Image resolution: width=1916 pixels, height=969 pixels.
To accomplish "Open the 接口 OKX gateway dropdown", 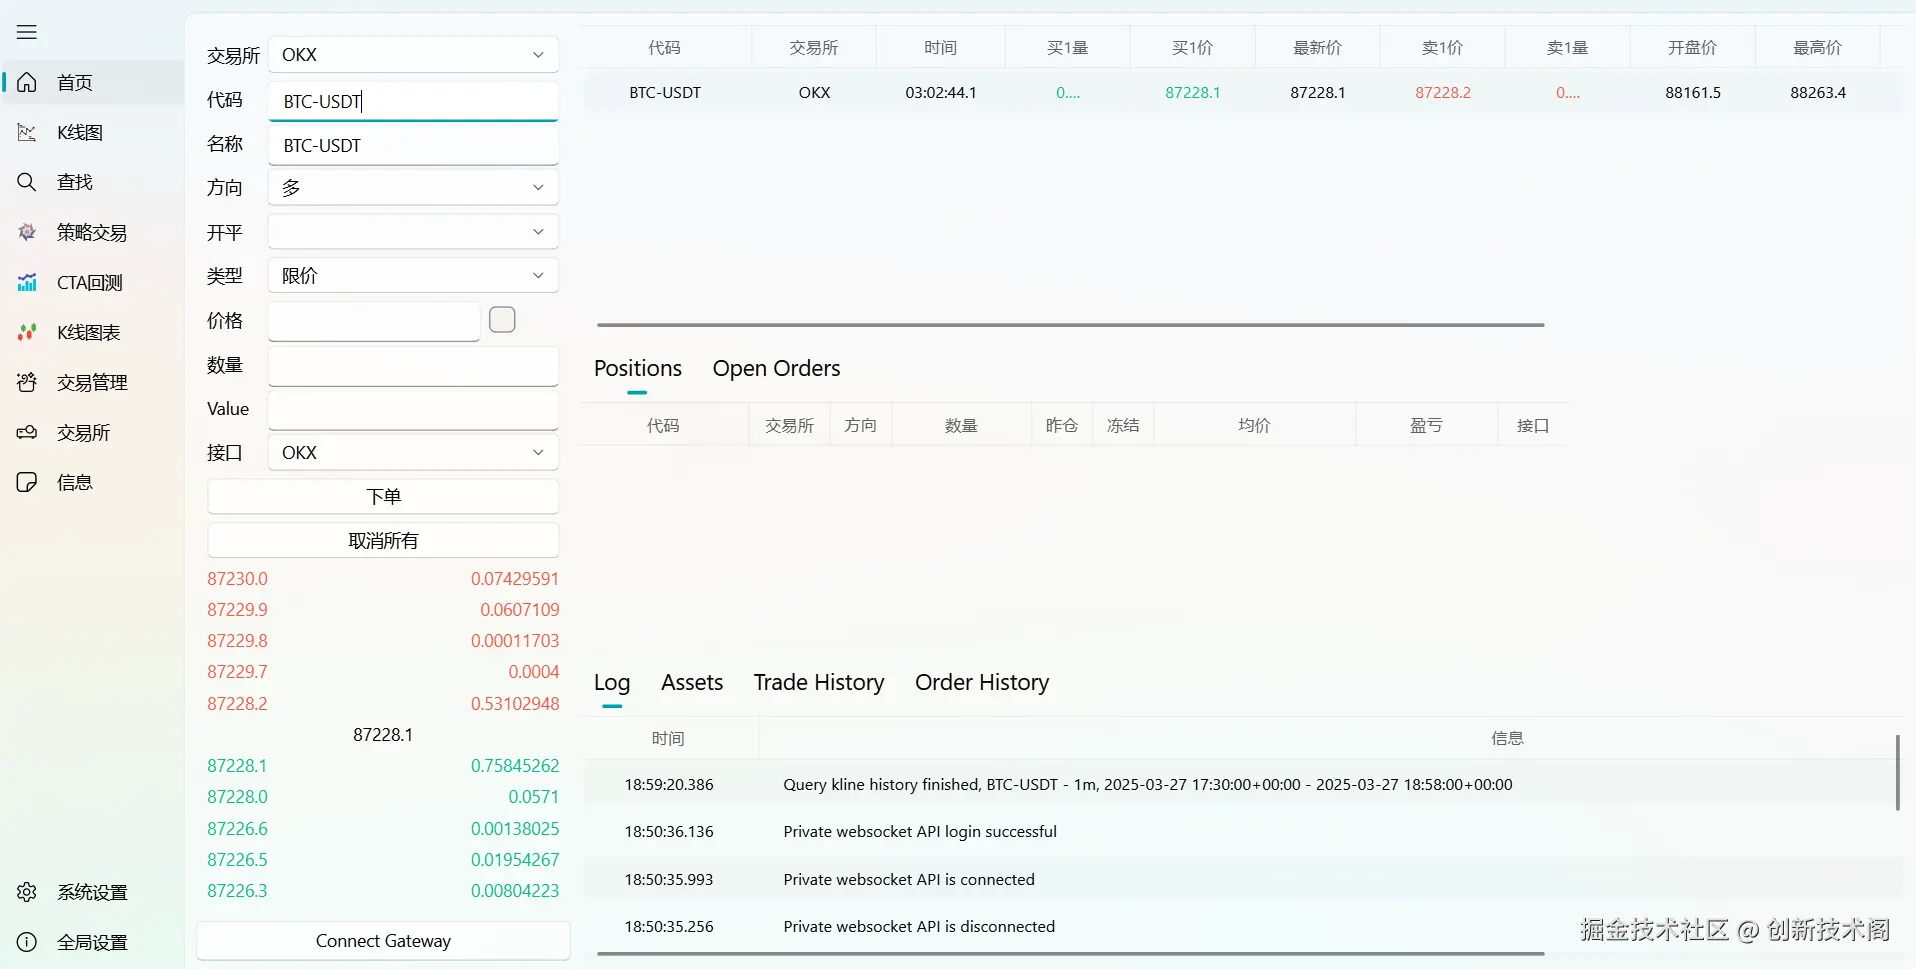I will click(x=413, y=452).
